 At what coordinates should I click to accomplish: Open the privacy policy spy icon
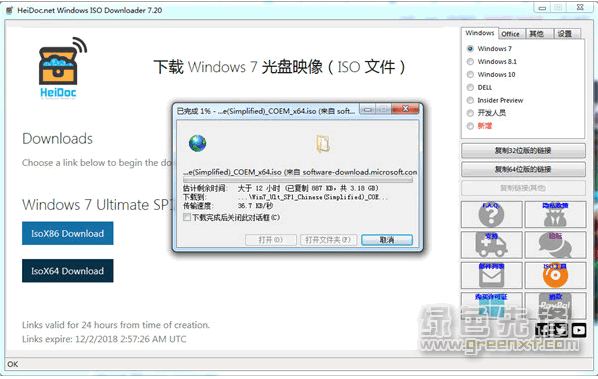click(555, 215)
